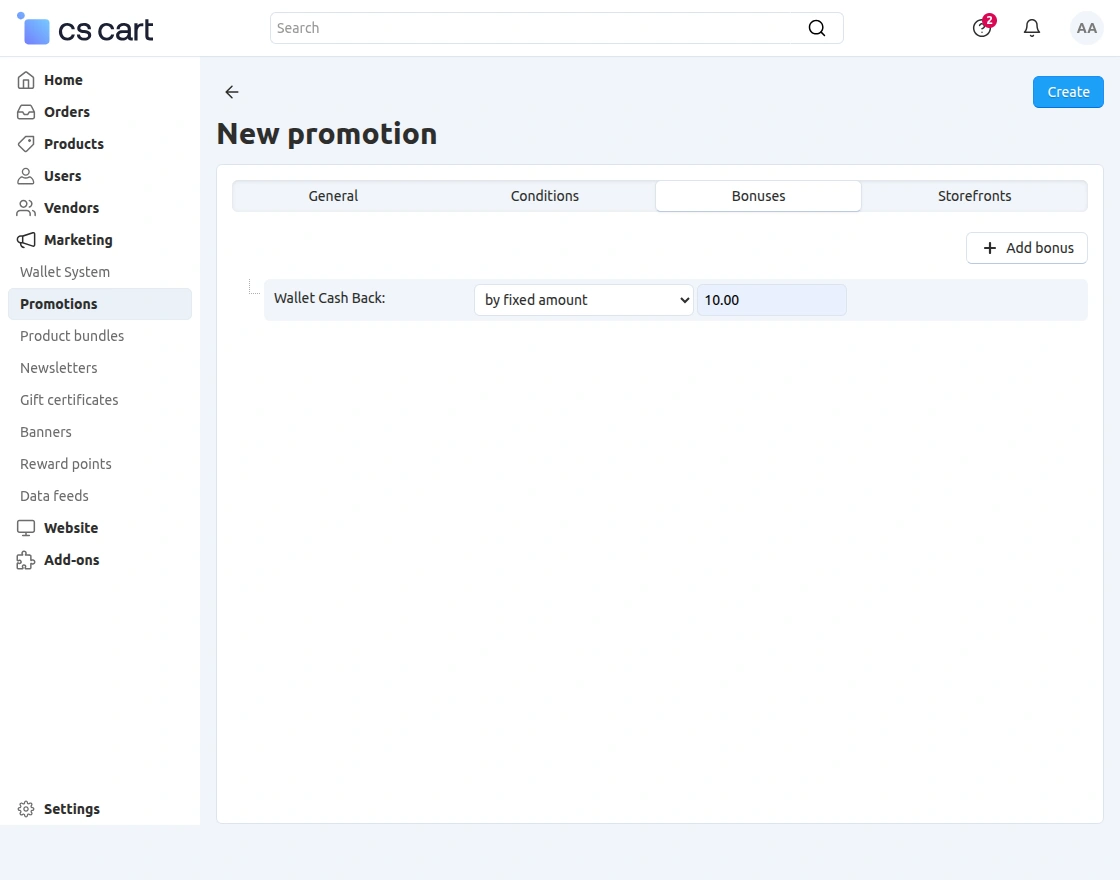The width and height of the screenshot is (1120, 880).
Task: Click the Wallet Cash Back amount field
Action: point(771,300)
